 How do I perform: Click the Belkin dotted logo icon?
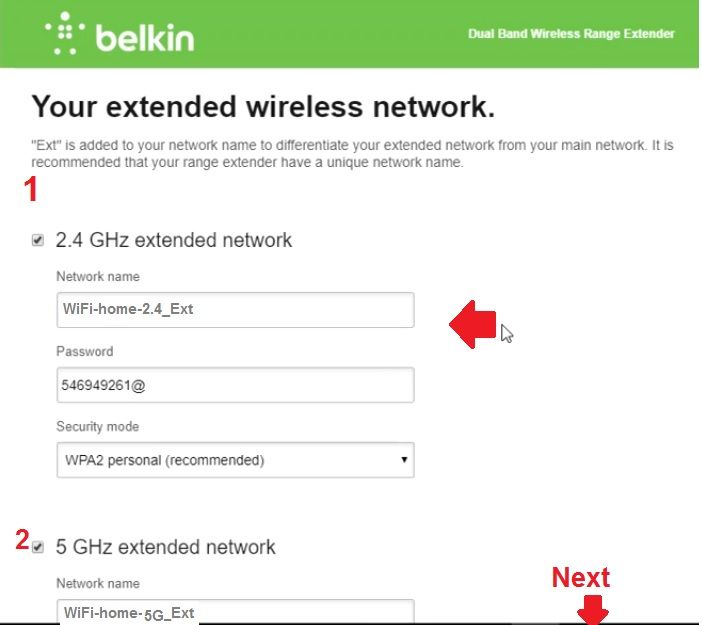[x=66, y=33]
